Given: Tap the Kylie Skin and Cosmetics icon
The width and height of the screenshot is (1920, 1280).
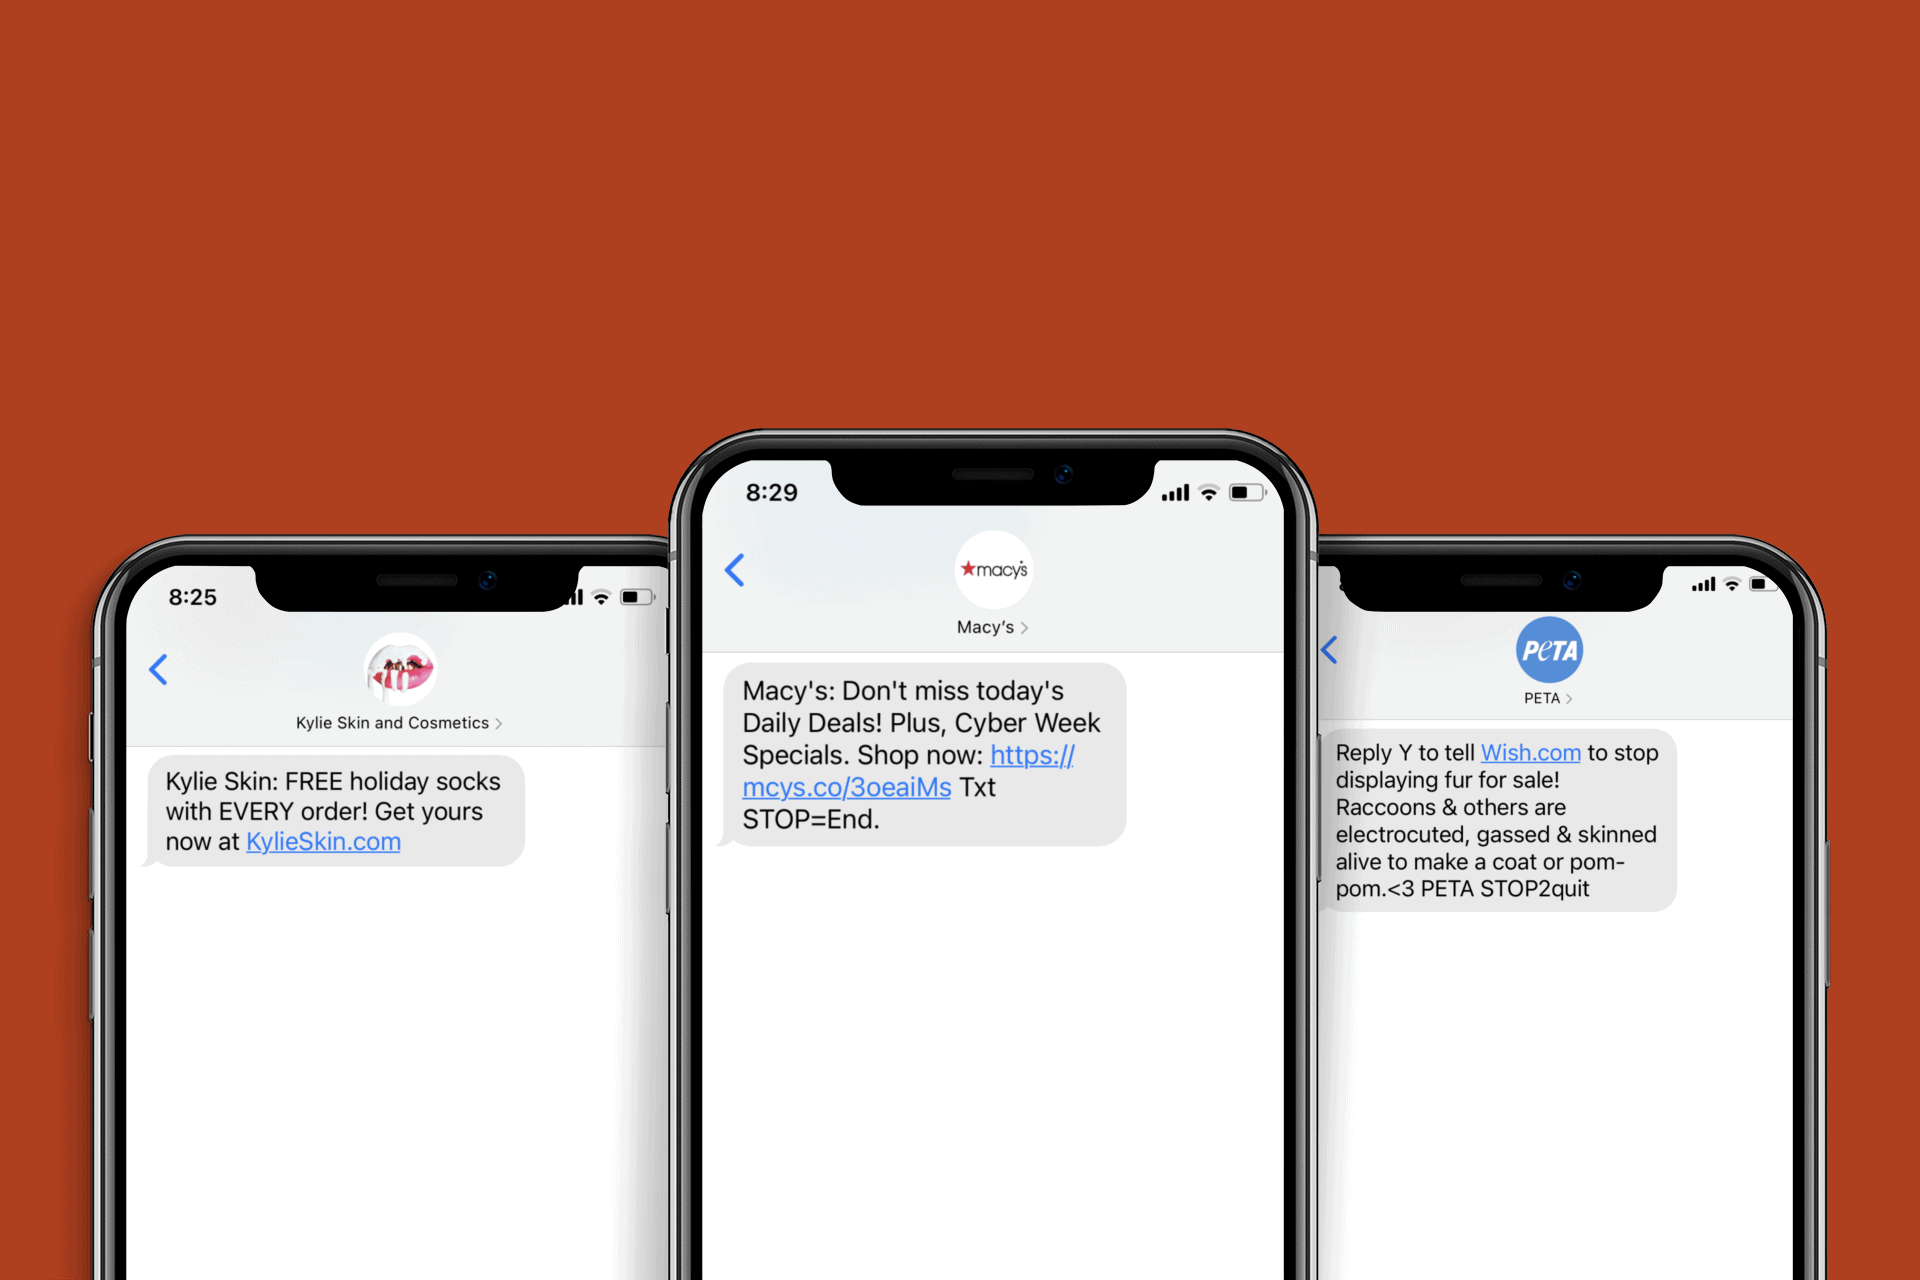Looking at the screenshot, I should click(x=404, y=667).
